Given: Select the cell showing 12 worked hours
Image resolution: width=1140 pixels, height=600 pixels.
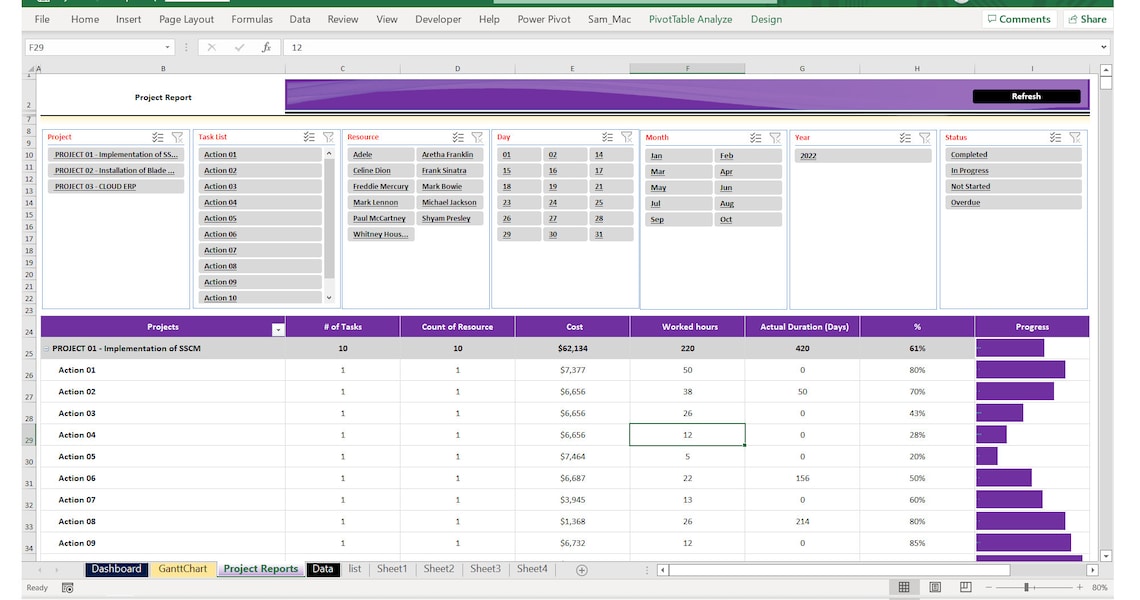Looking at the screenshot, I should point(687,434).
